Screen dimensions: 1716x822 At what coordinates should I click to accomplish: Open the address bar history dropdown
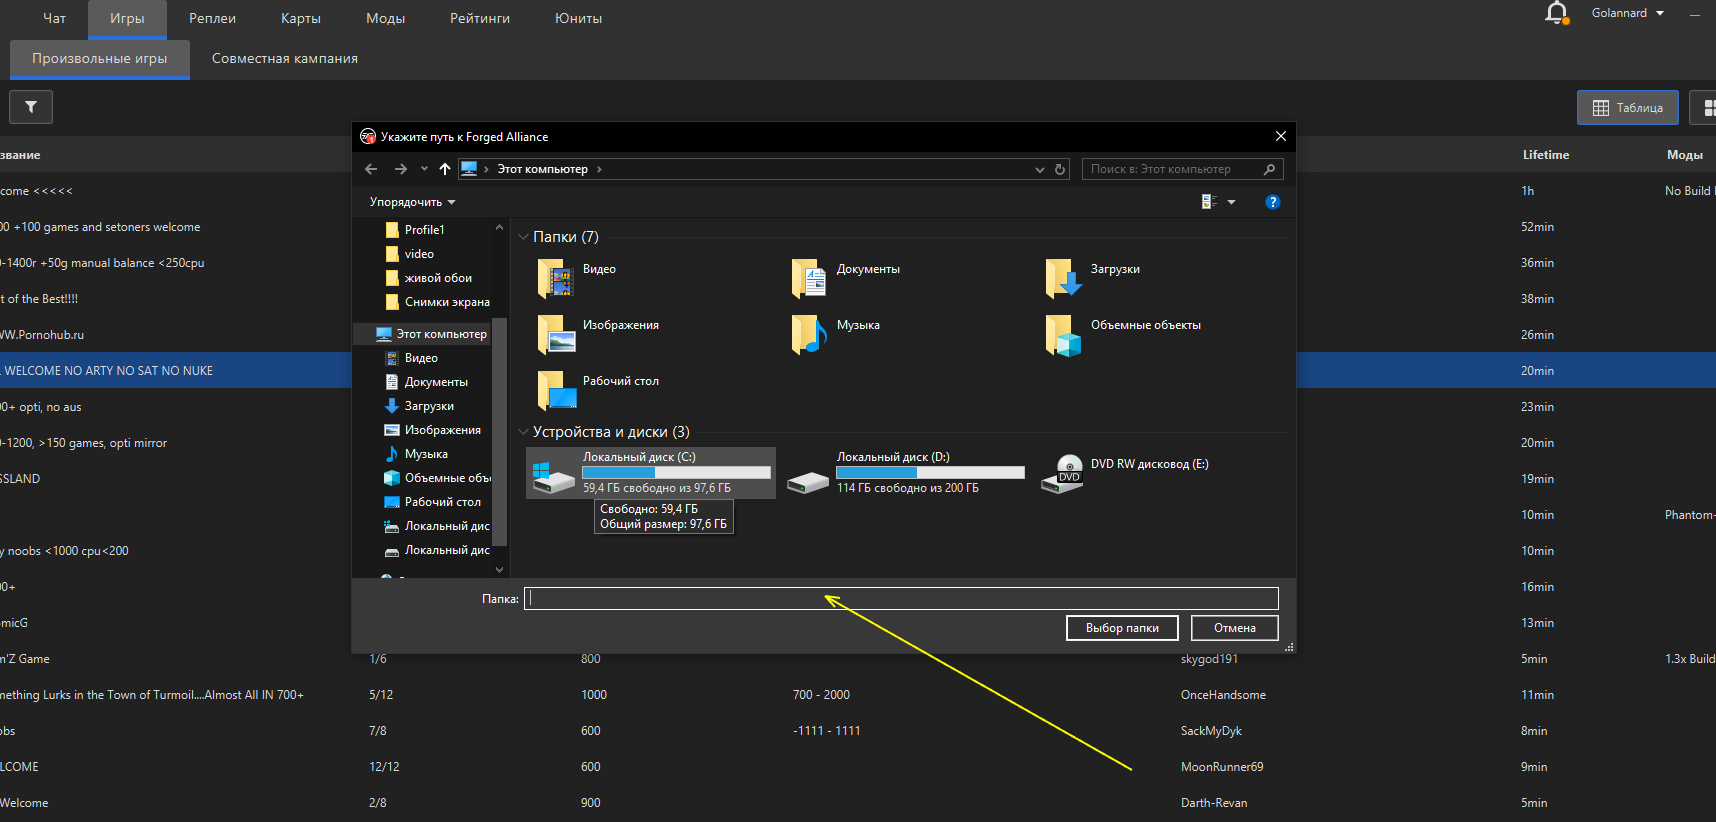(1040, 169)
